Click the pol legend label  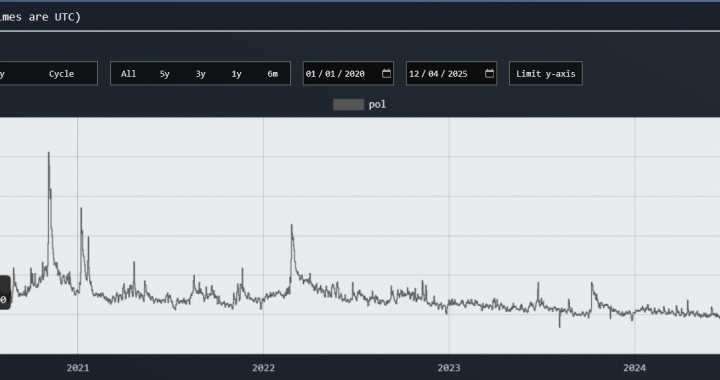[x=377, y=105]
